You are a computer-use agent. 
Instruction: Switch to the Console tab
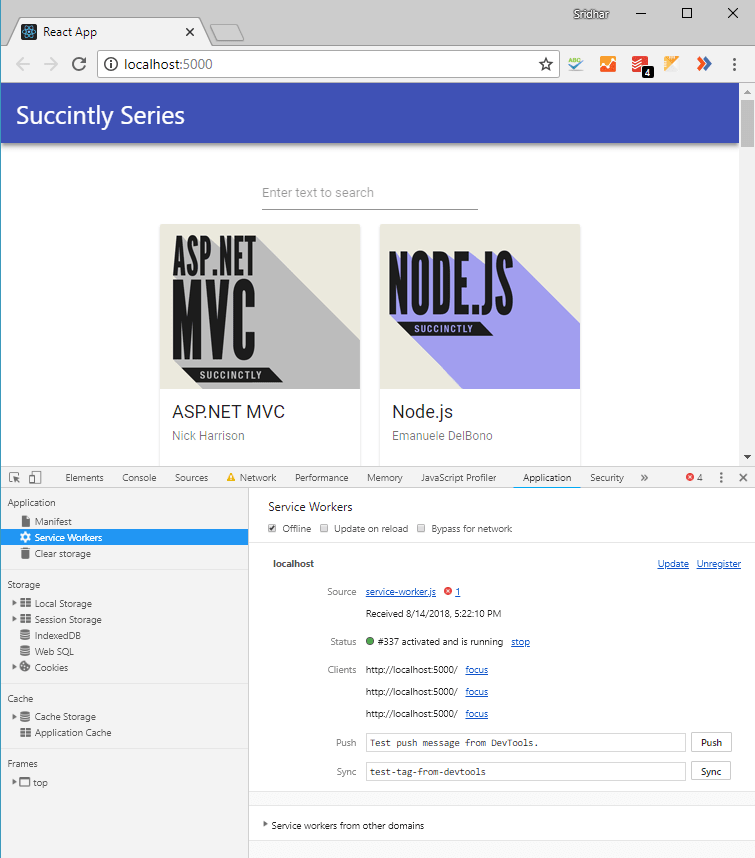139,477
